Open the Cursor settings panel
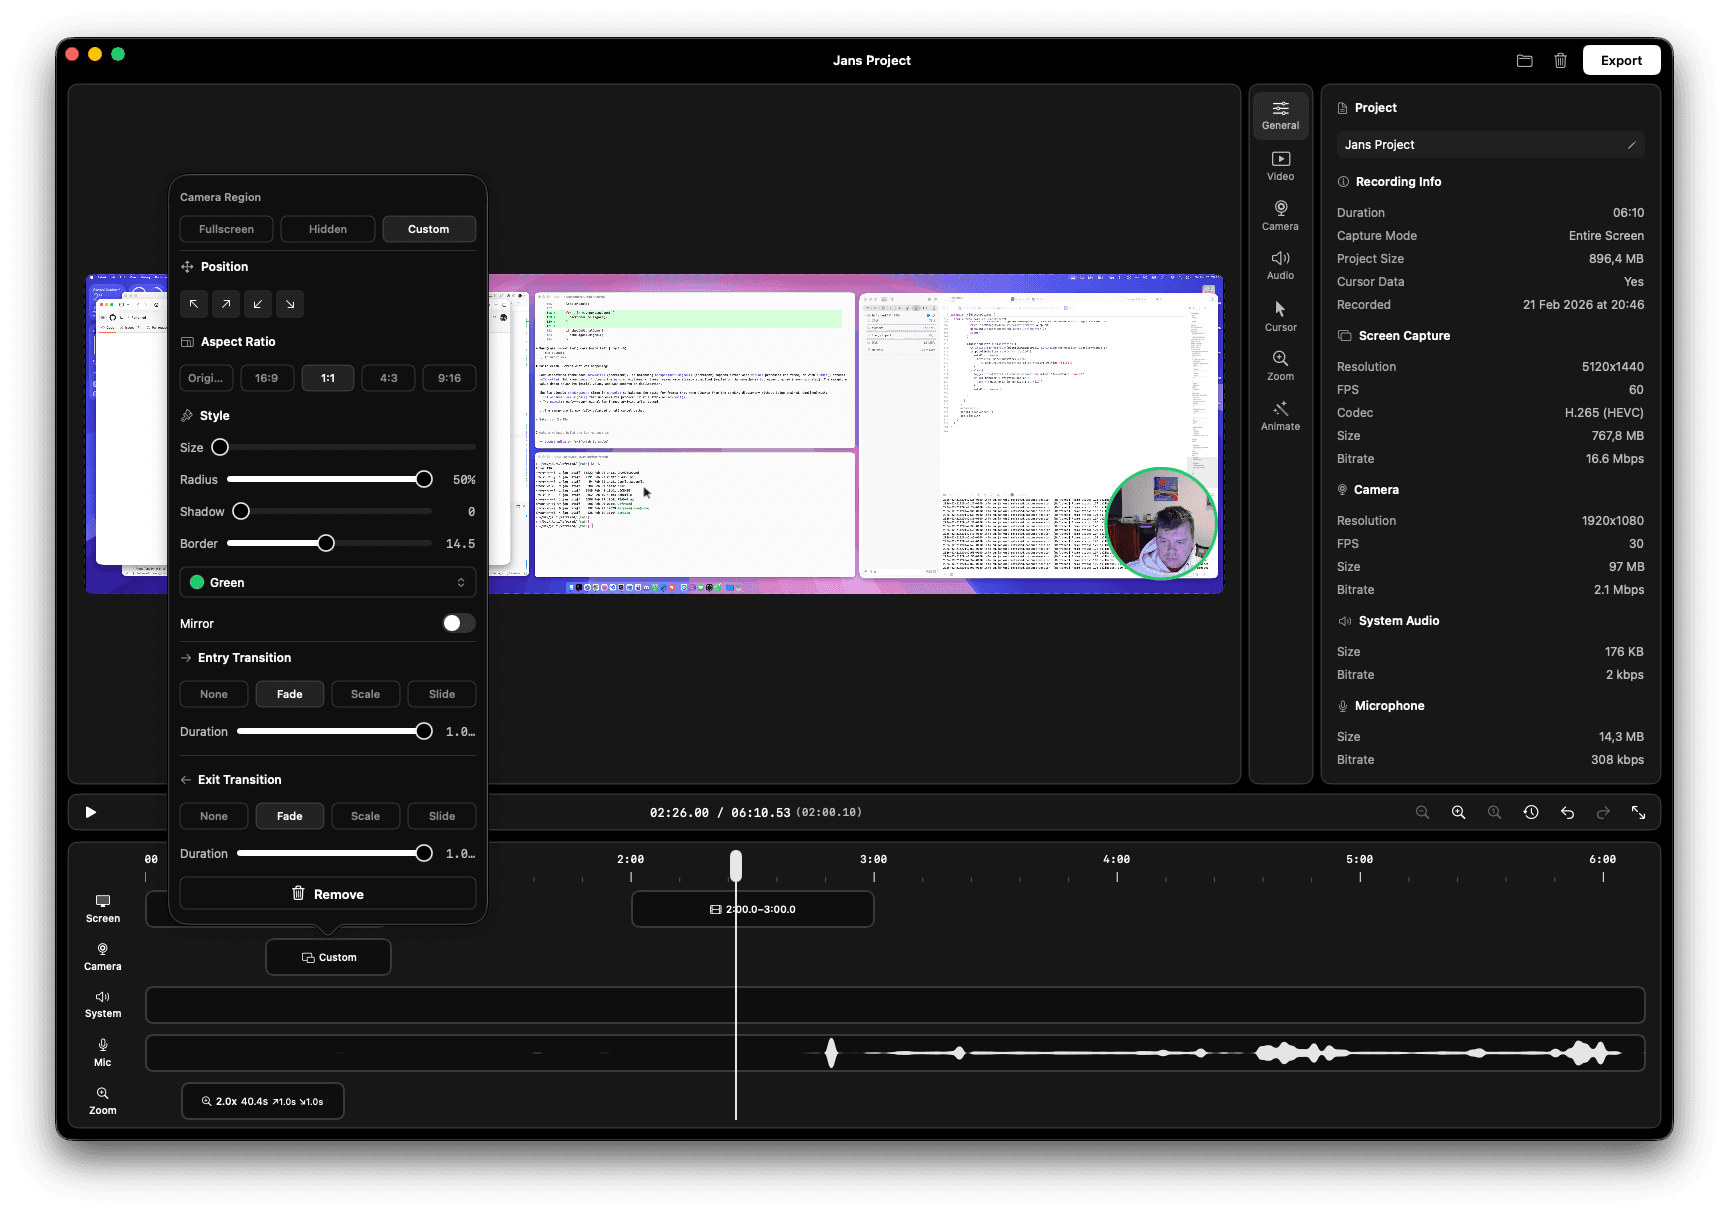The image size is (1729, 1214). (x=1280, y=315)
